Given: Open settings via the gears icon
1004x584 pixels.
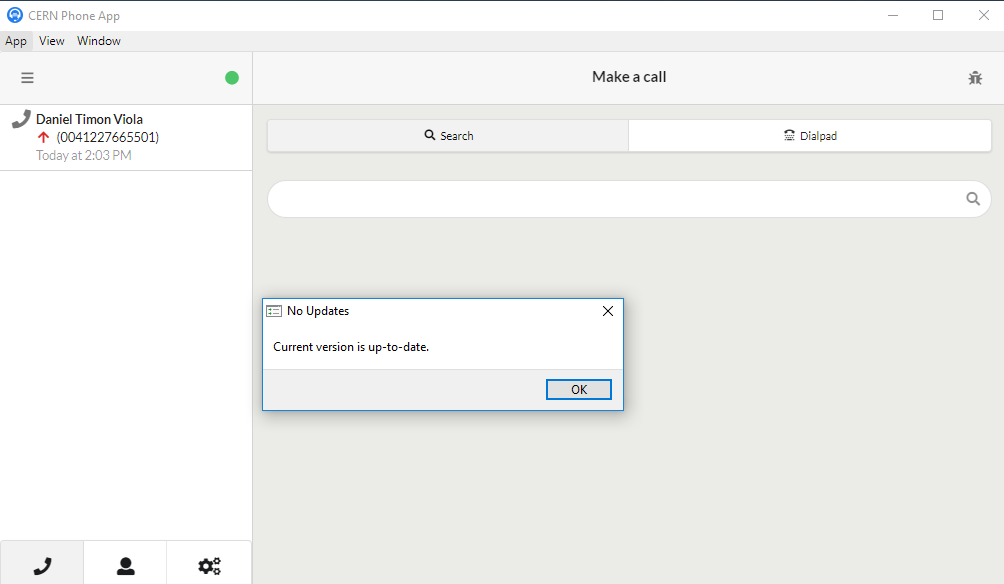Looking at the screenshot, I should tap(209, 566).
